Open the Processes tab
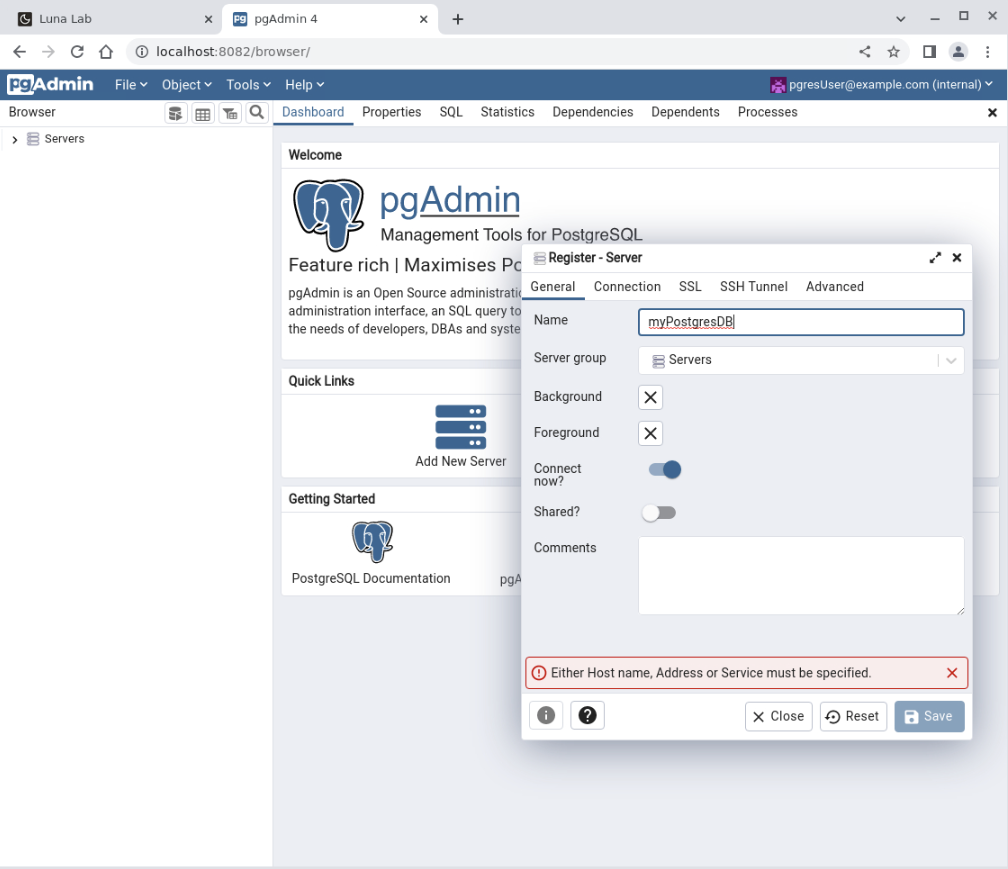The width and height of the screenshot is (1008, 869). point(768,112)
